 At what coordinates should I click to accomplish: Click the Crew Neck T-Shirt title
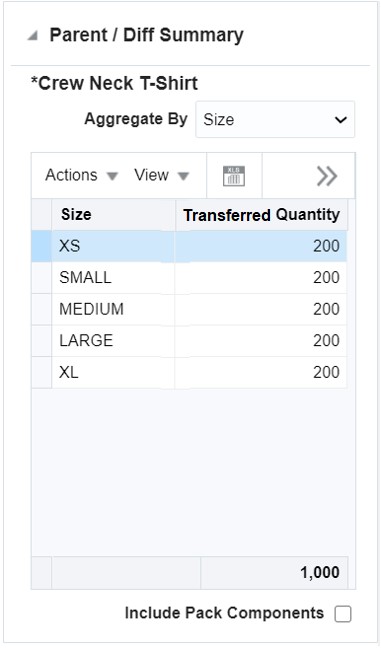114,83
